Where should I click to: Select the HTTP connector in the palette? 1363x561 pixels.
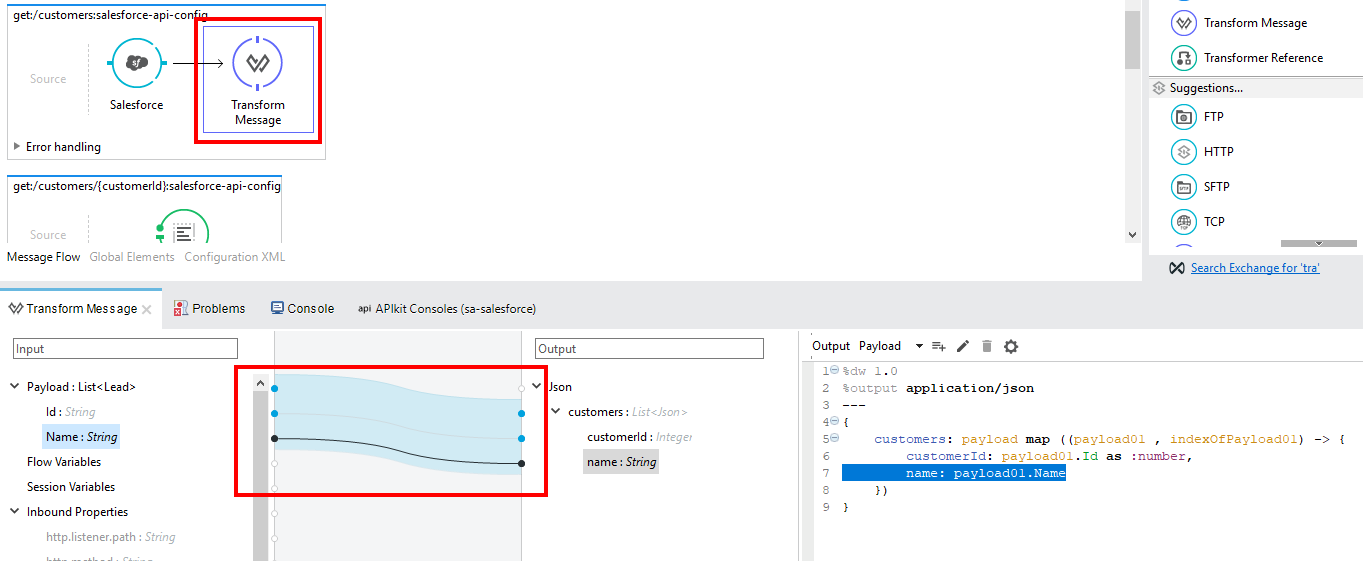[x=1184, y=152]
